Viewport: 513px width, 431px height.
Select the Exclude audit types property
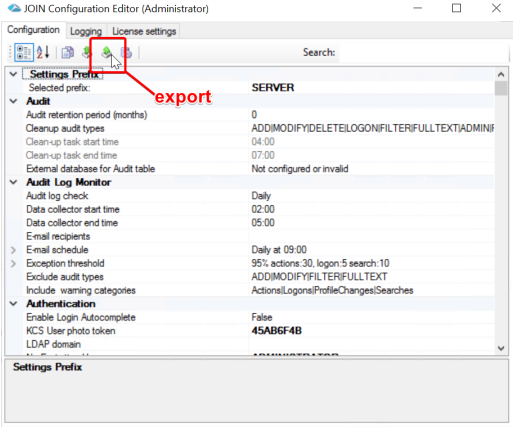point(65,277)
